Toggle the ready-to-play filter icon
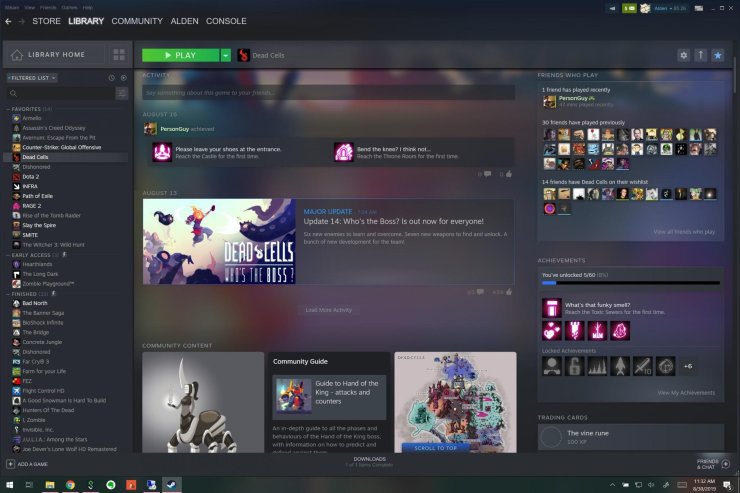The width and height of the screenshot is (740, 493). click(123, 77)
